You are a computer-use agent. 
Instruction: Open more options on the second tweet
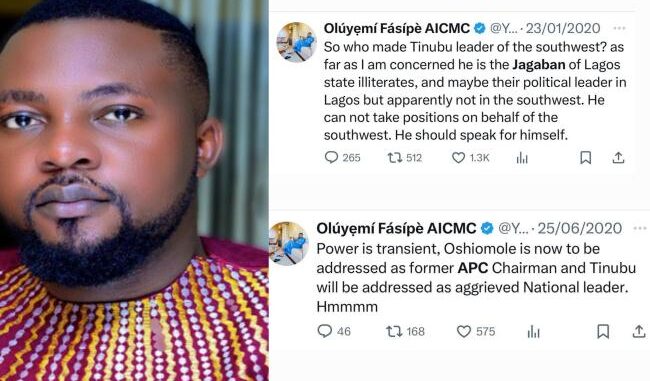(640, 228)
